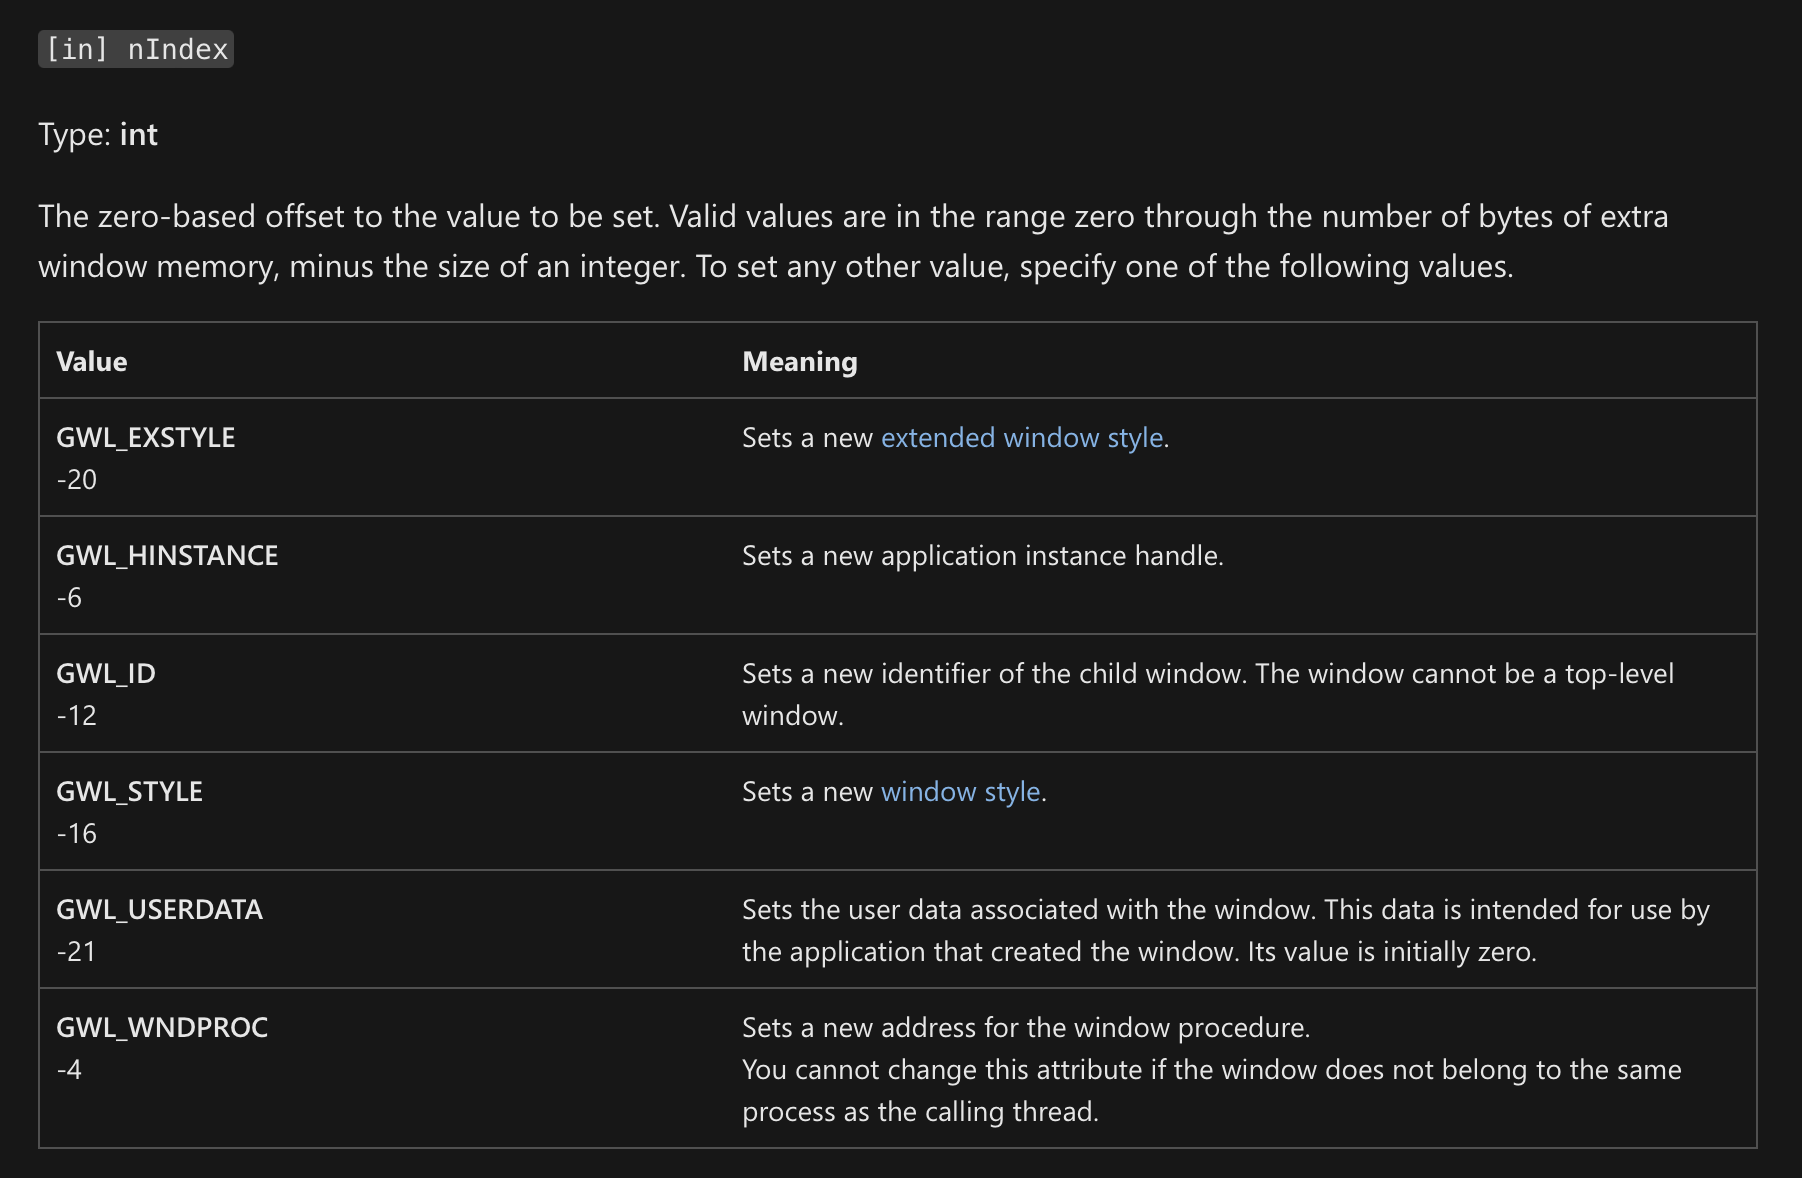Click the -4 value under GWL_WNDPROC
This screenshot has height=1178, width=1802.
[x=69, y=1070]
